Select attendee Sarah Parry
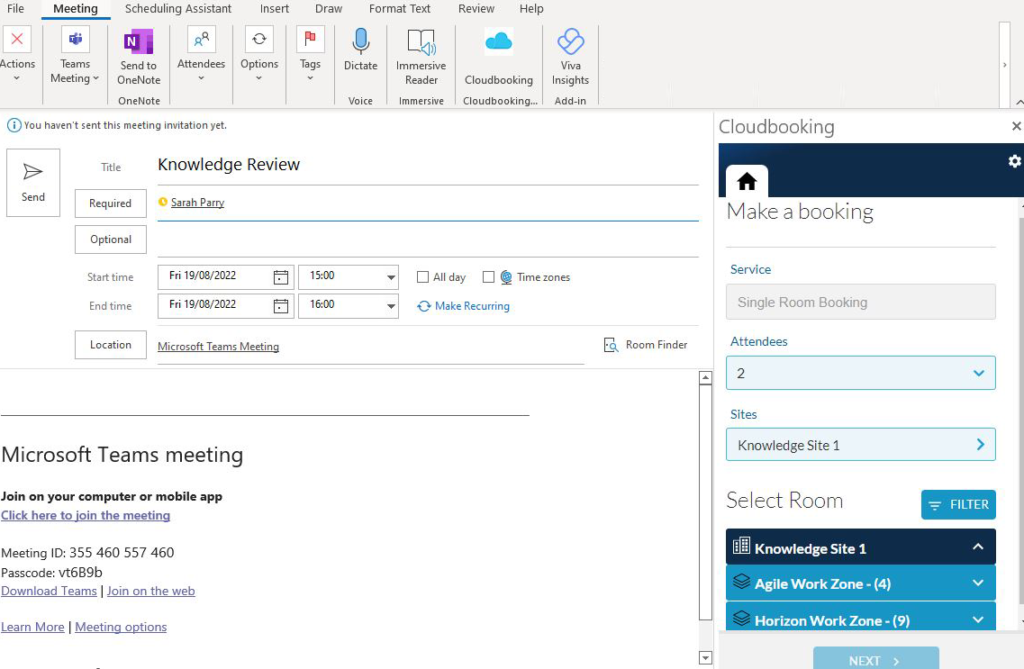This screenshot has width=1024, height=669. pos(197,203)
